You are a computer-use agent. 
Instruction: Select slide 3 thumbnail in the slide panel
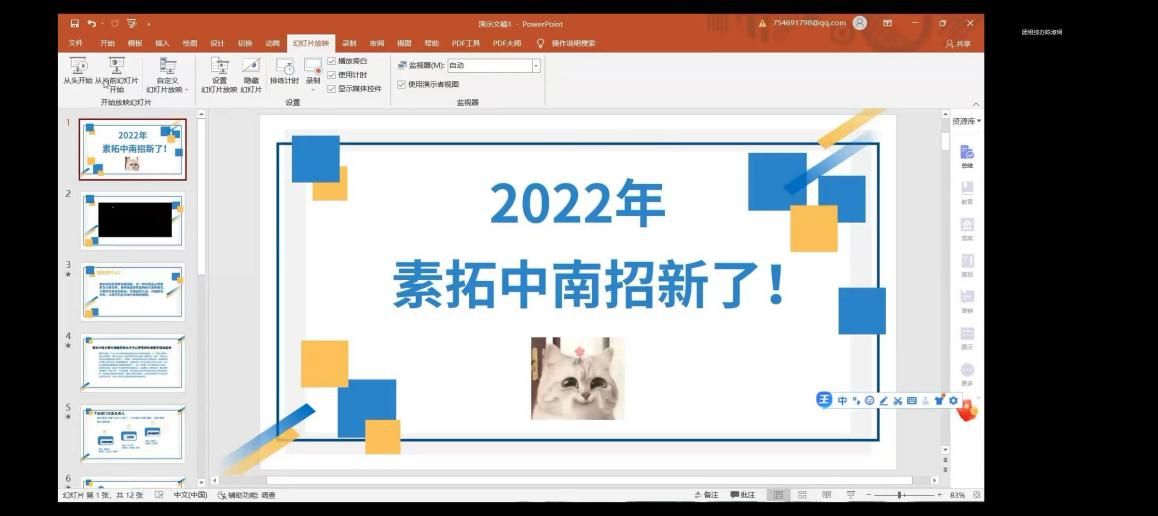click(132, 291)
